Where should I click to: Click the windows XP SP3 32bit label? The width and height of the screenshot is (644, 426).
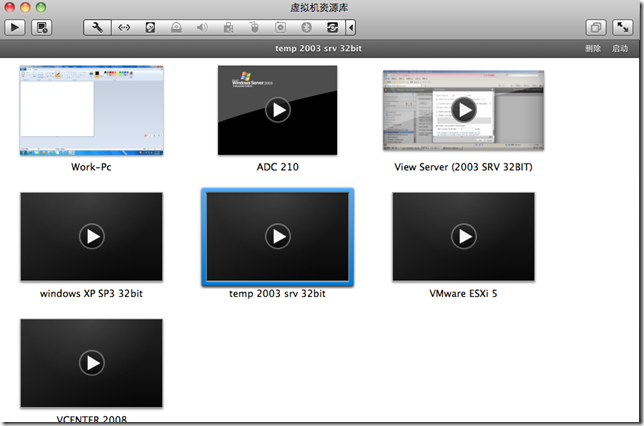click(91, 293)
